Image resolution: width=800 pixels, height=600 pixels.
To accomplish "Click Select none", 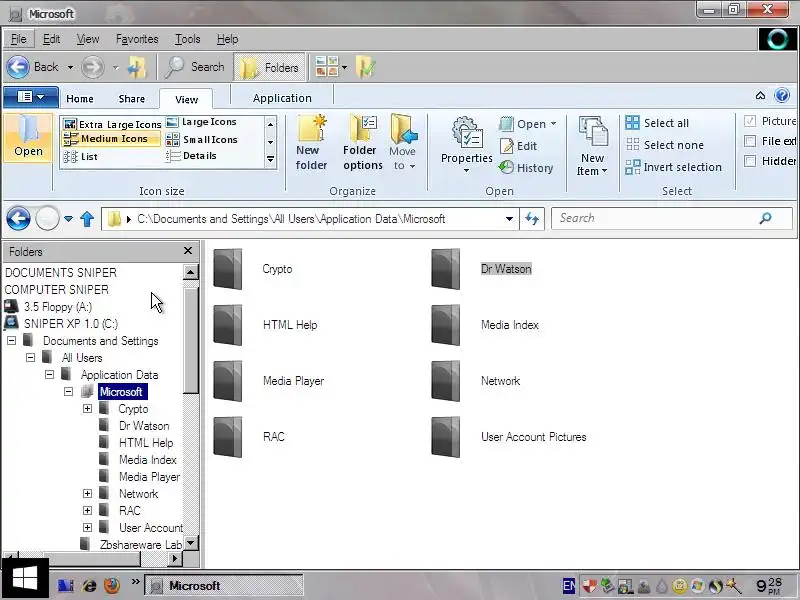I will click(x=665, y=145).
